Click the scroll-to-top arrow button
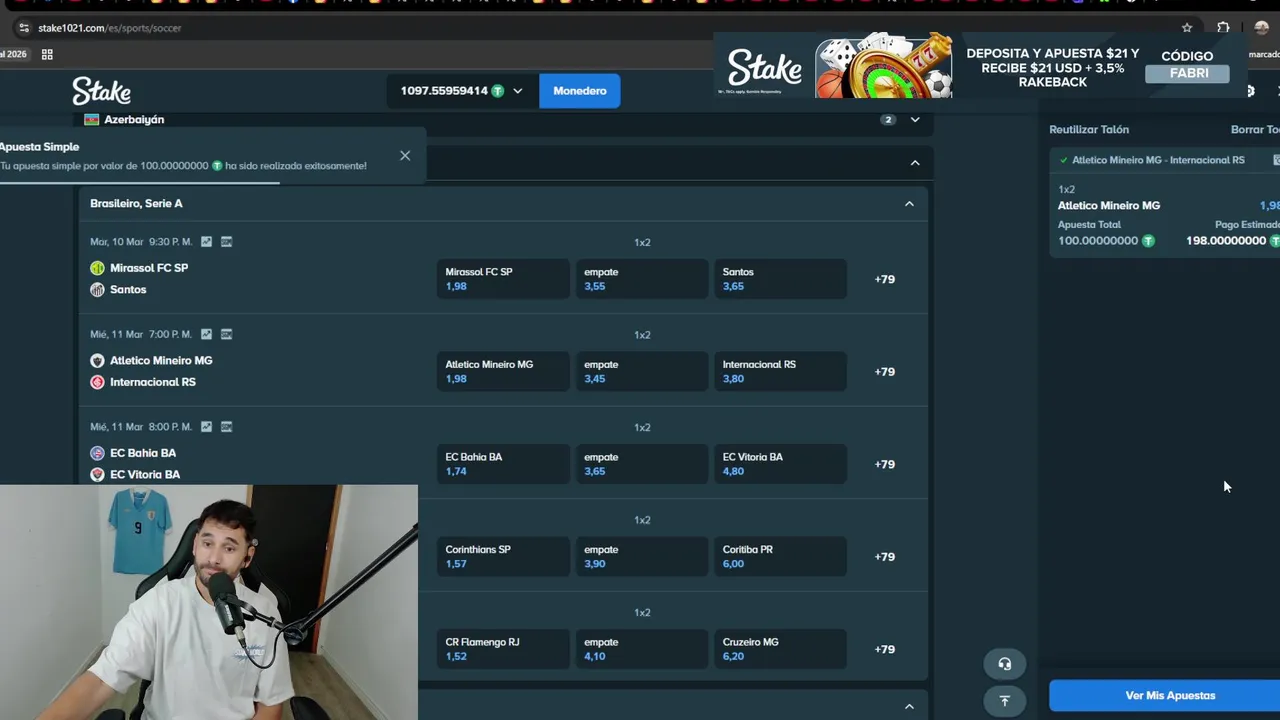 pyautogui.click(x=1004, y=701)
